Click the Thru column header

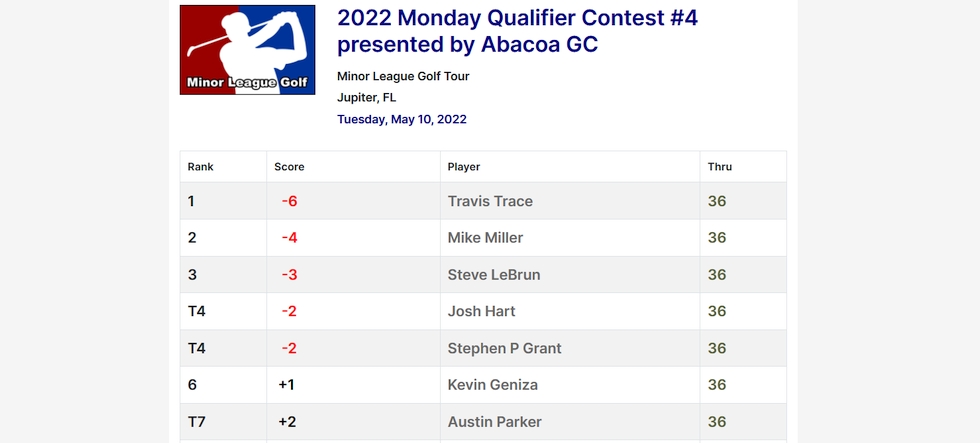719,167
